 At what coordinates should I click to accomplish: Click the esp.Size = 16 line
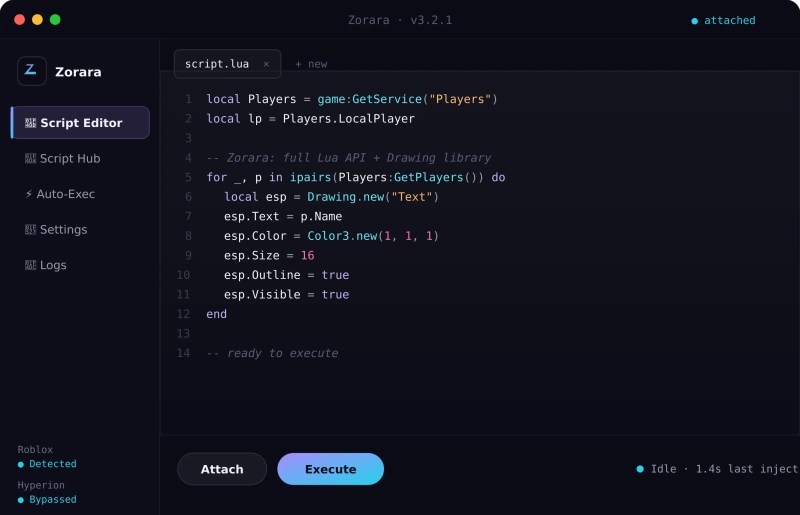[x=269, y=256]
